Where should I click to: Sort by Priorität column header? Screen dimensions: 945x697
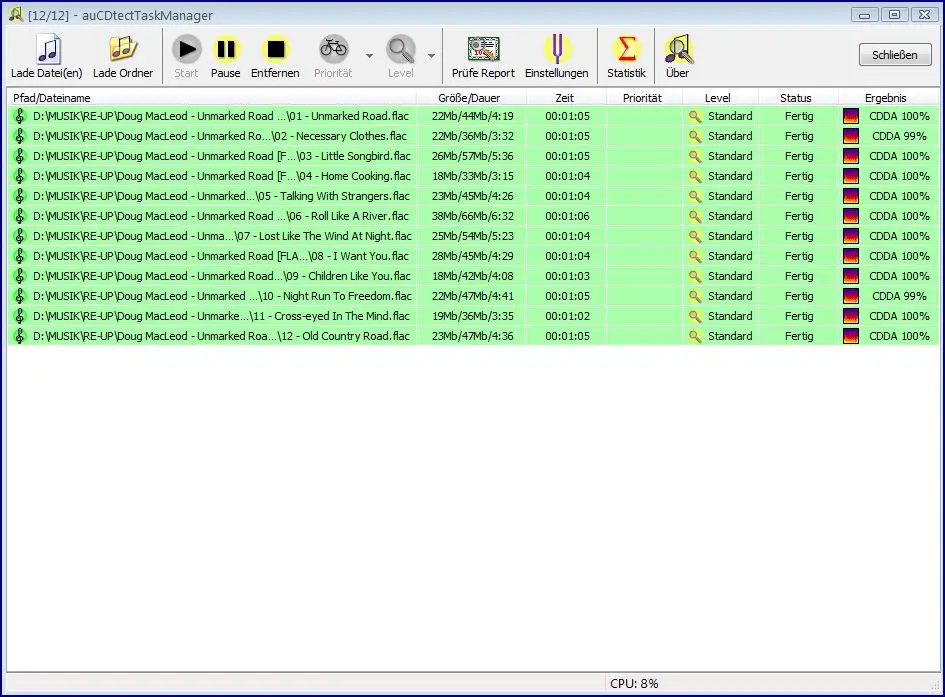click(x=643, y=98)
